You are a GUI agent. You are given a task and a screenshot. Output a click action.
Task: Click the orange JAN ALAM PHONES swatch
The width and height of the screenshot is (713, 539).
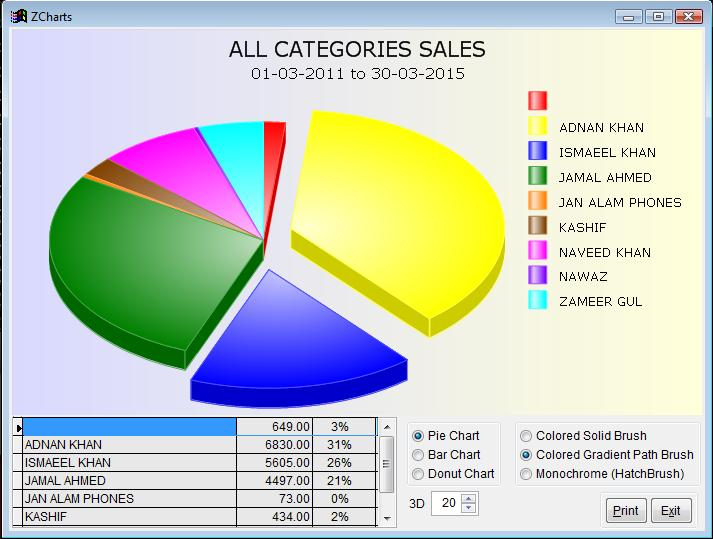coord(537,201)
